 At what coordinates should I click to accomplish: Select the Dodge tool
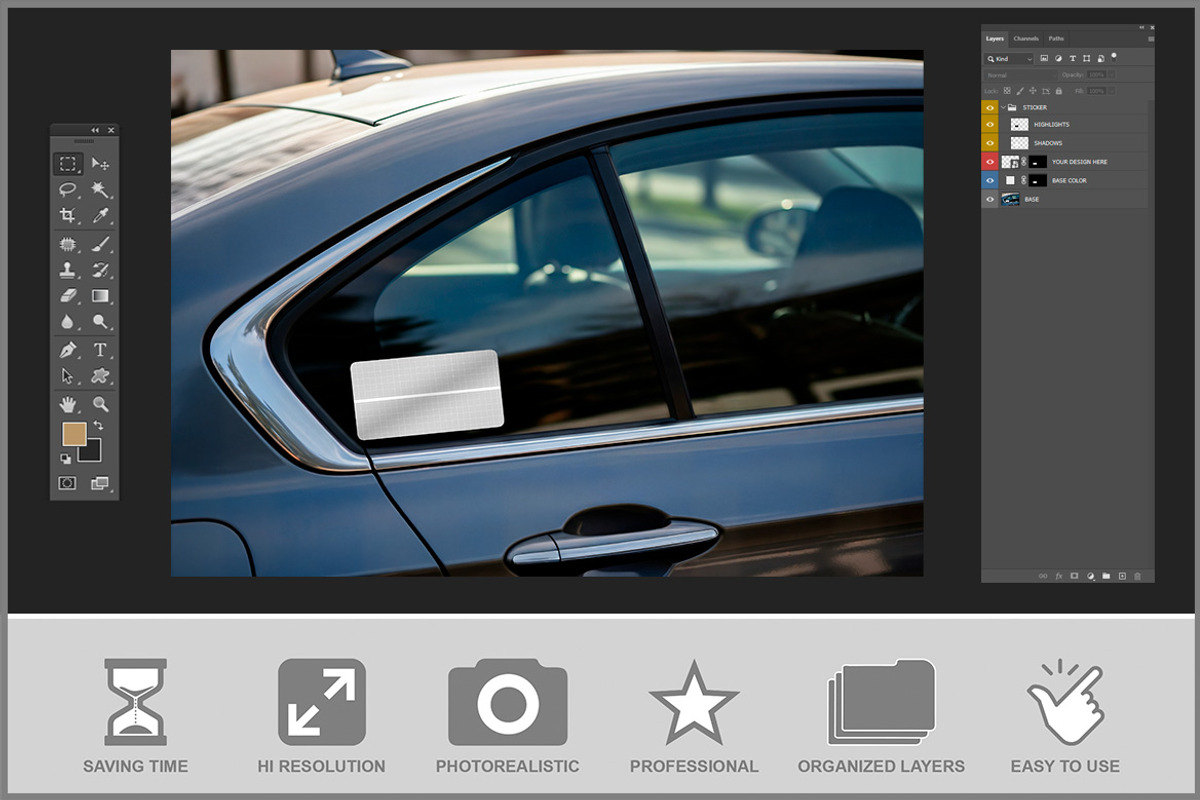tap(100, 322)
